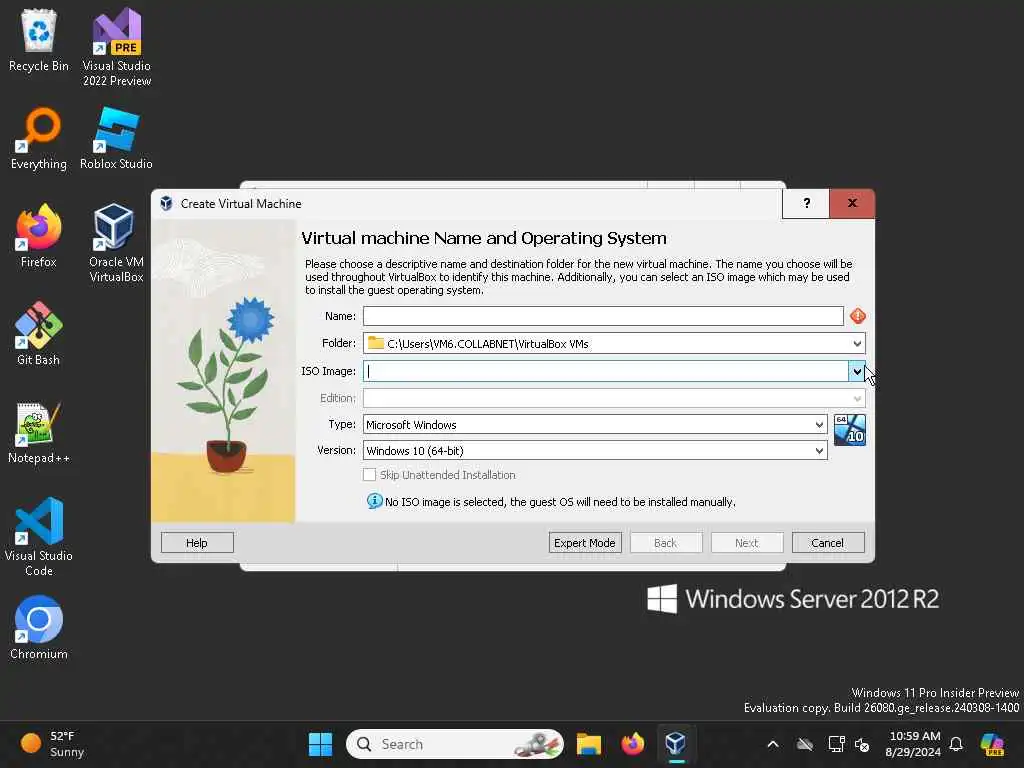Open the Type dropdown showing Microsoft Windows
This screenshot has width=1024, height=768.
[x=595, y=424]
